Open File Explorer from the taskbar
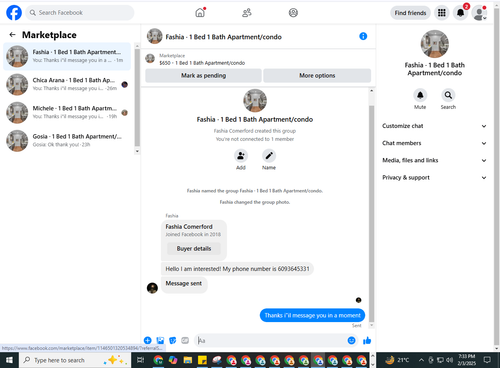Viewport: 500px width, 368px height. click(x=188, y=360)
